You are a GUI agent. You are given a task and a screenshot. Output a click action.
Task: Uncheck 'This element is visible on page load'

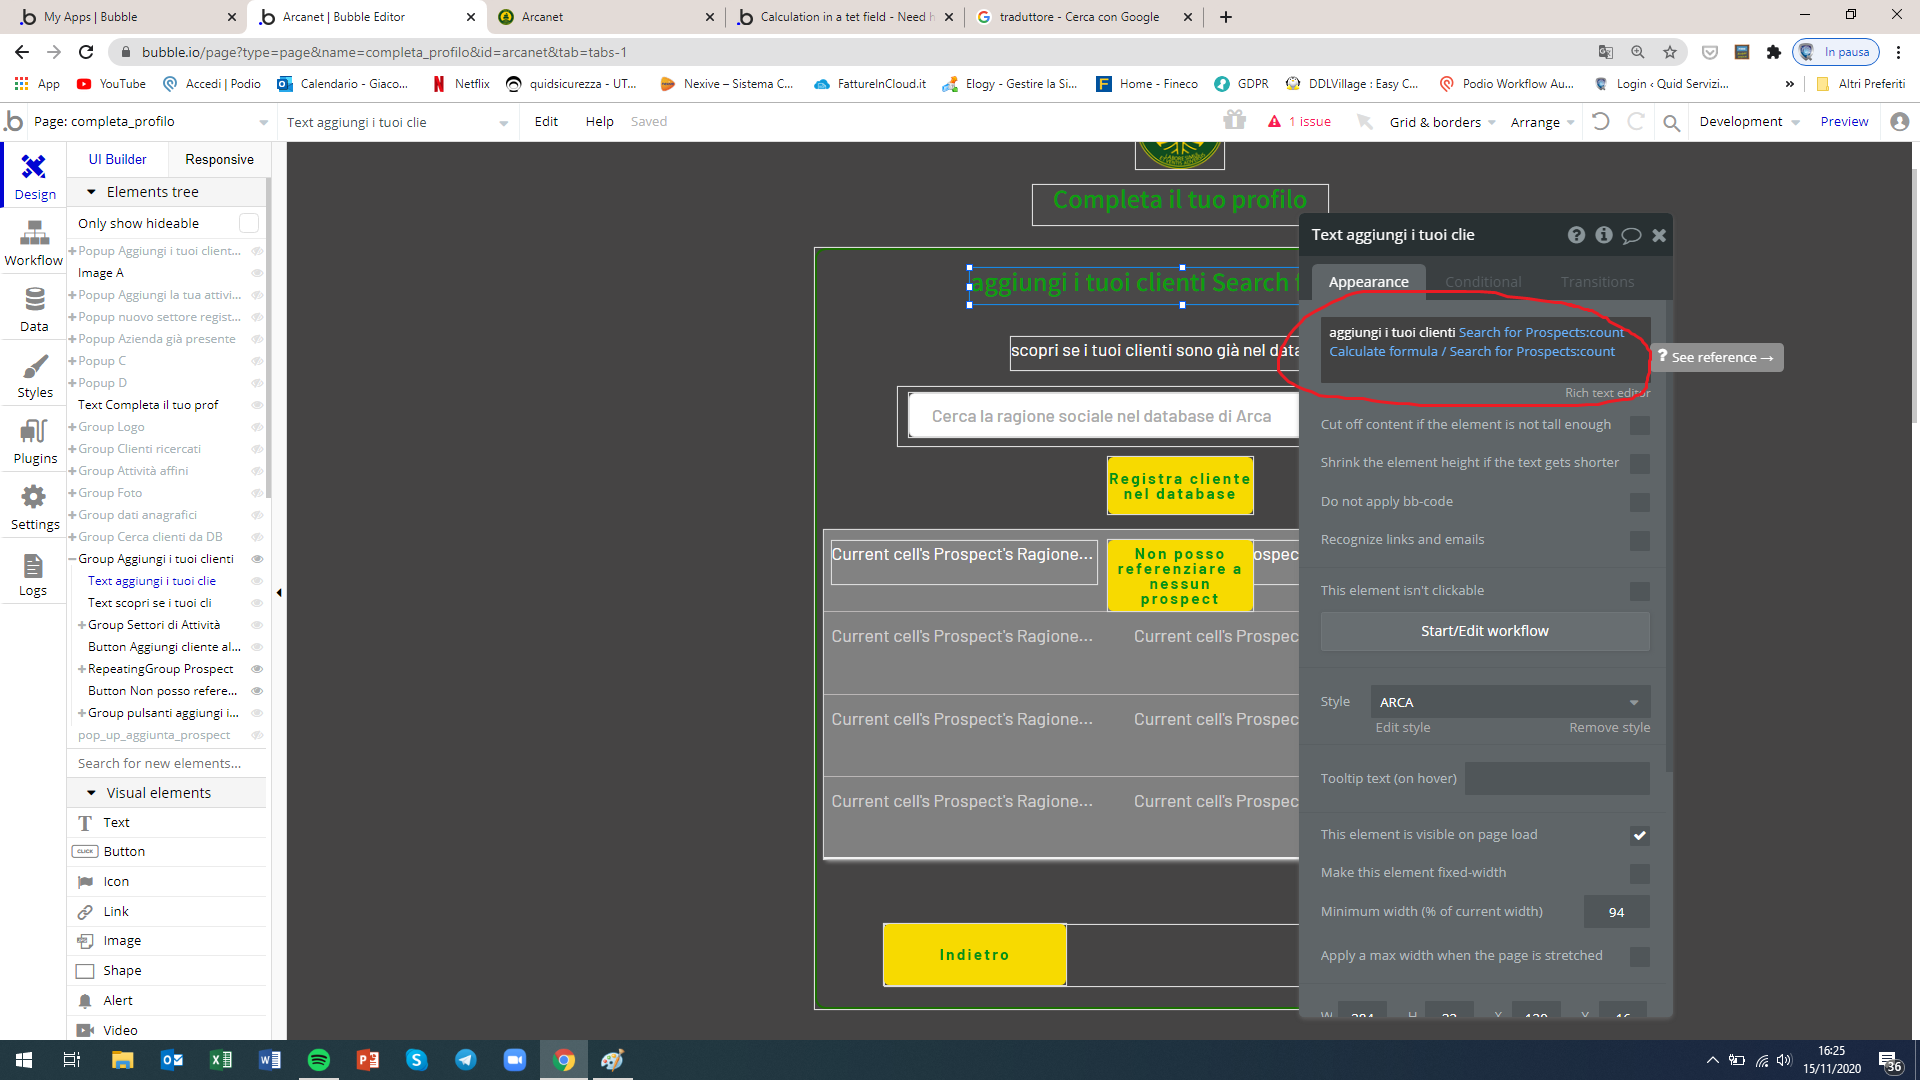[1639, 835]
